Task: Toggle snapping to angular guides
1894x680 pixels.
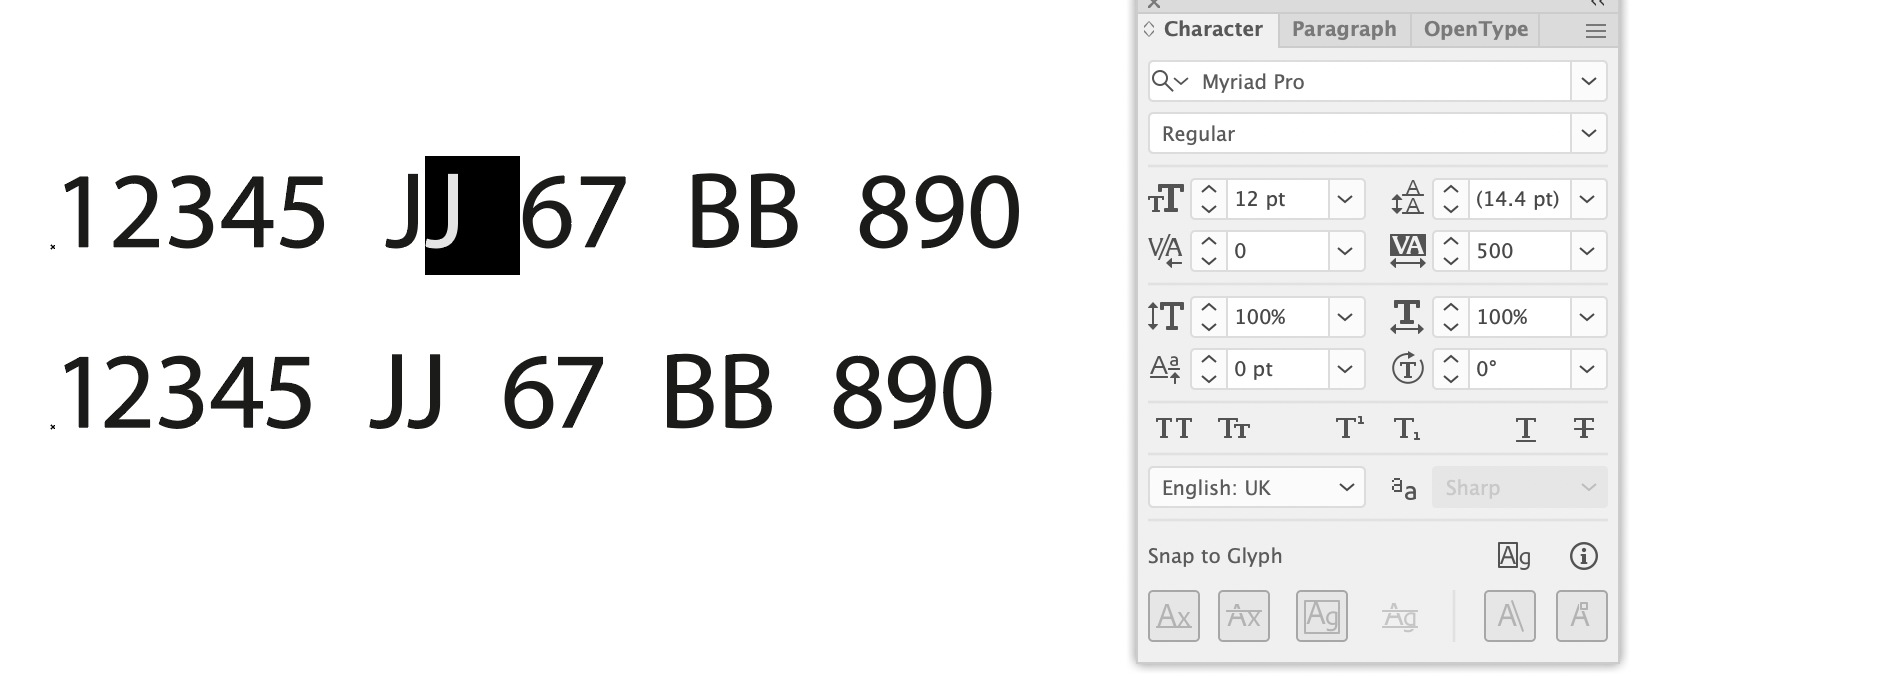Action: click(x=1510, y=616)
